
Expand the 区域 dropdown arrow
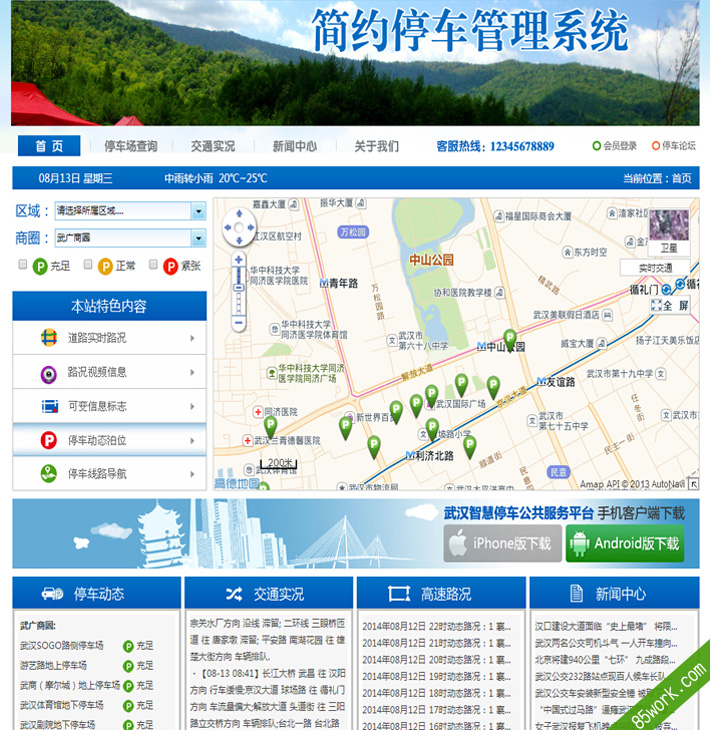tap(198, 211)
